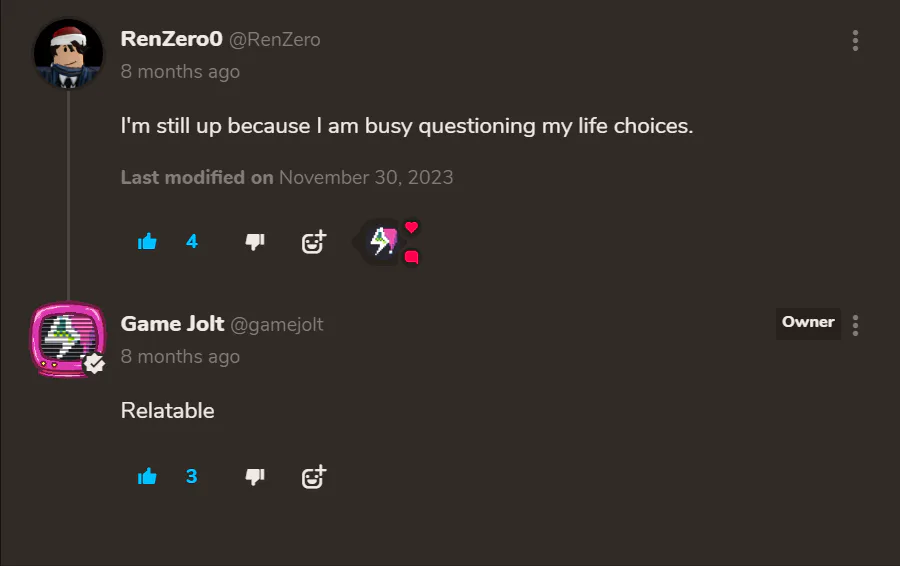Click the Owner badge on Game Jolt's reply
The height and width of the screenshot is (566, 900).
click(x=808, y=324)
